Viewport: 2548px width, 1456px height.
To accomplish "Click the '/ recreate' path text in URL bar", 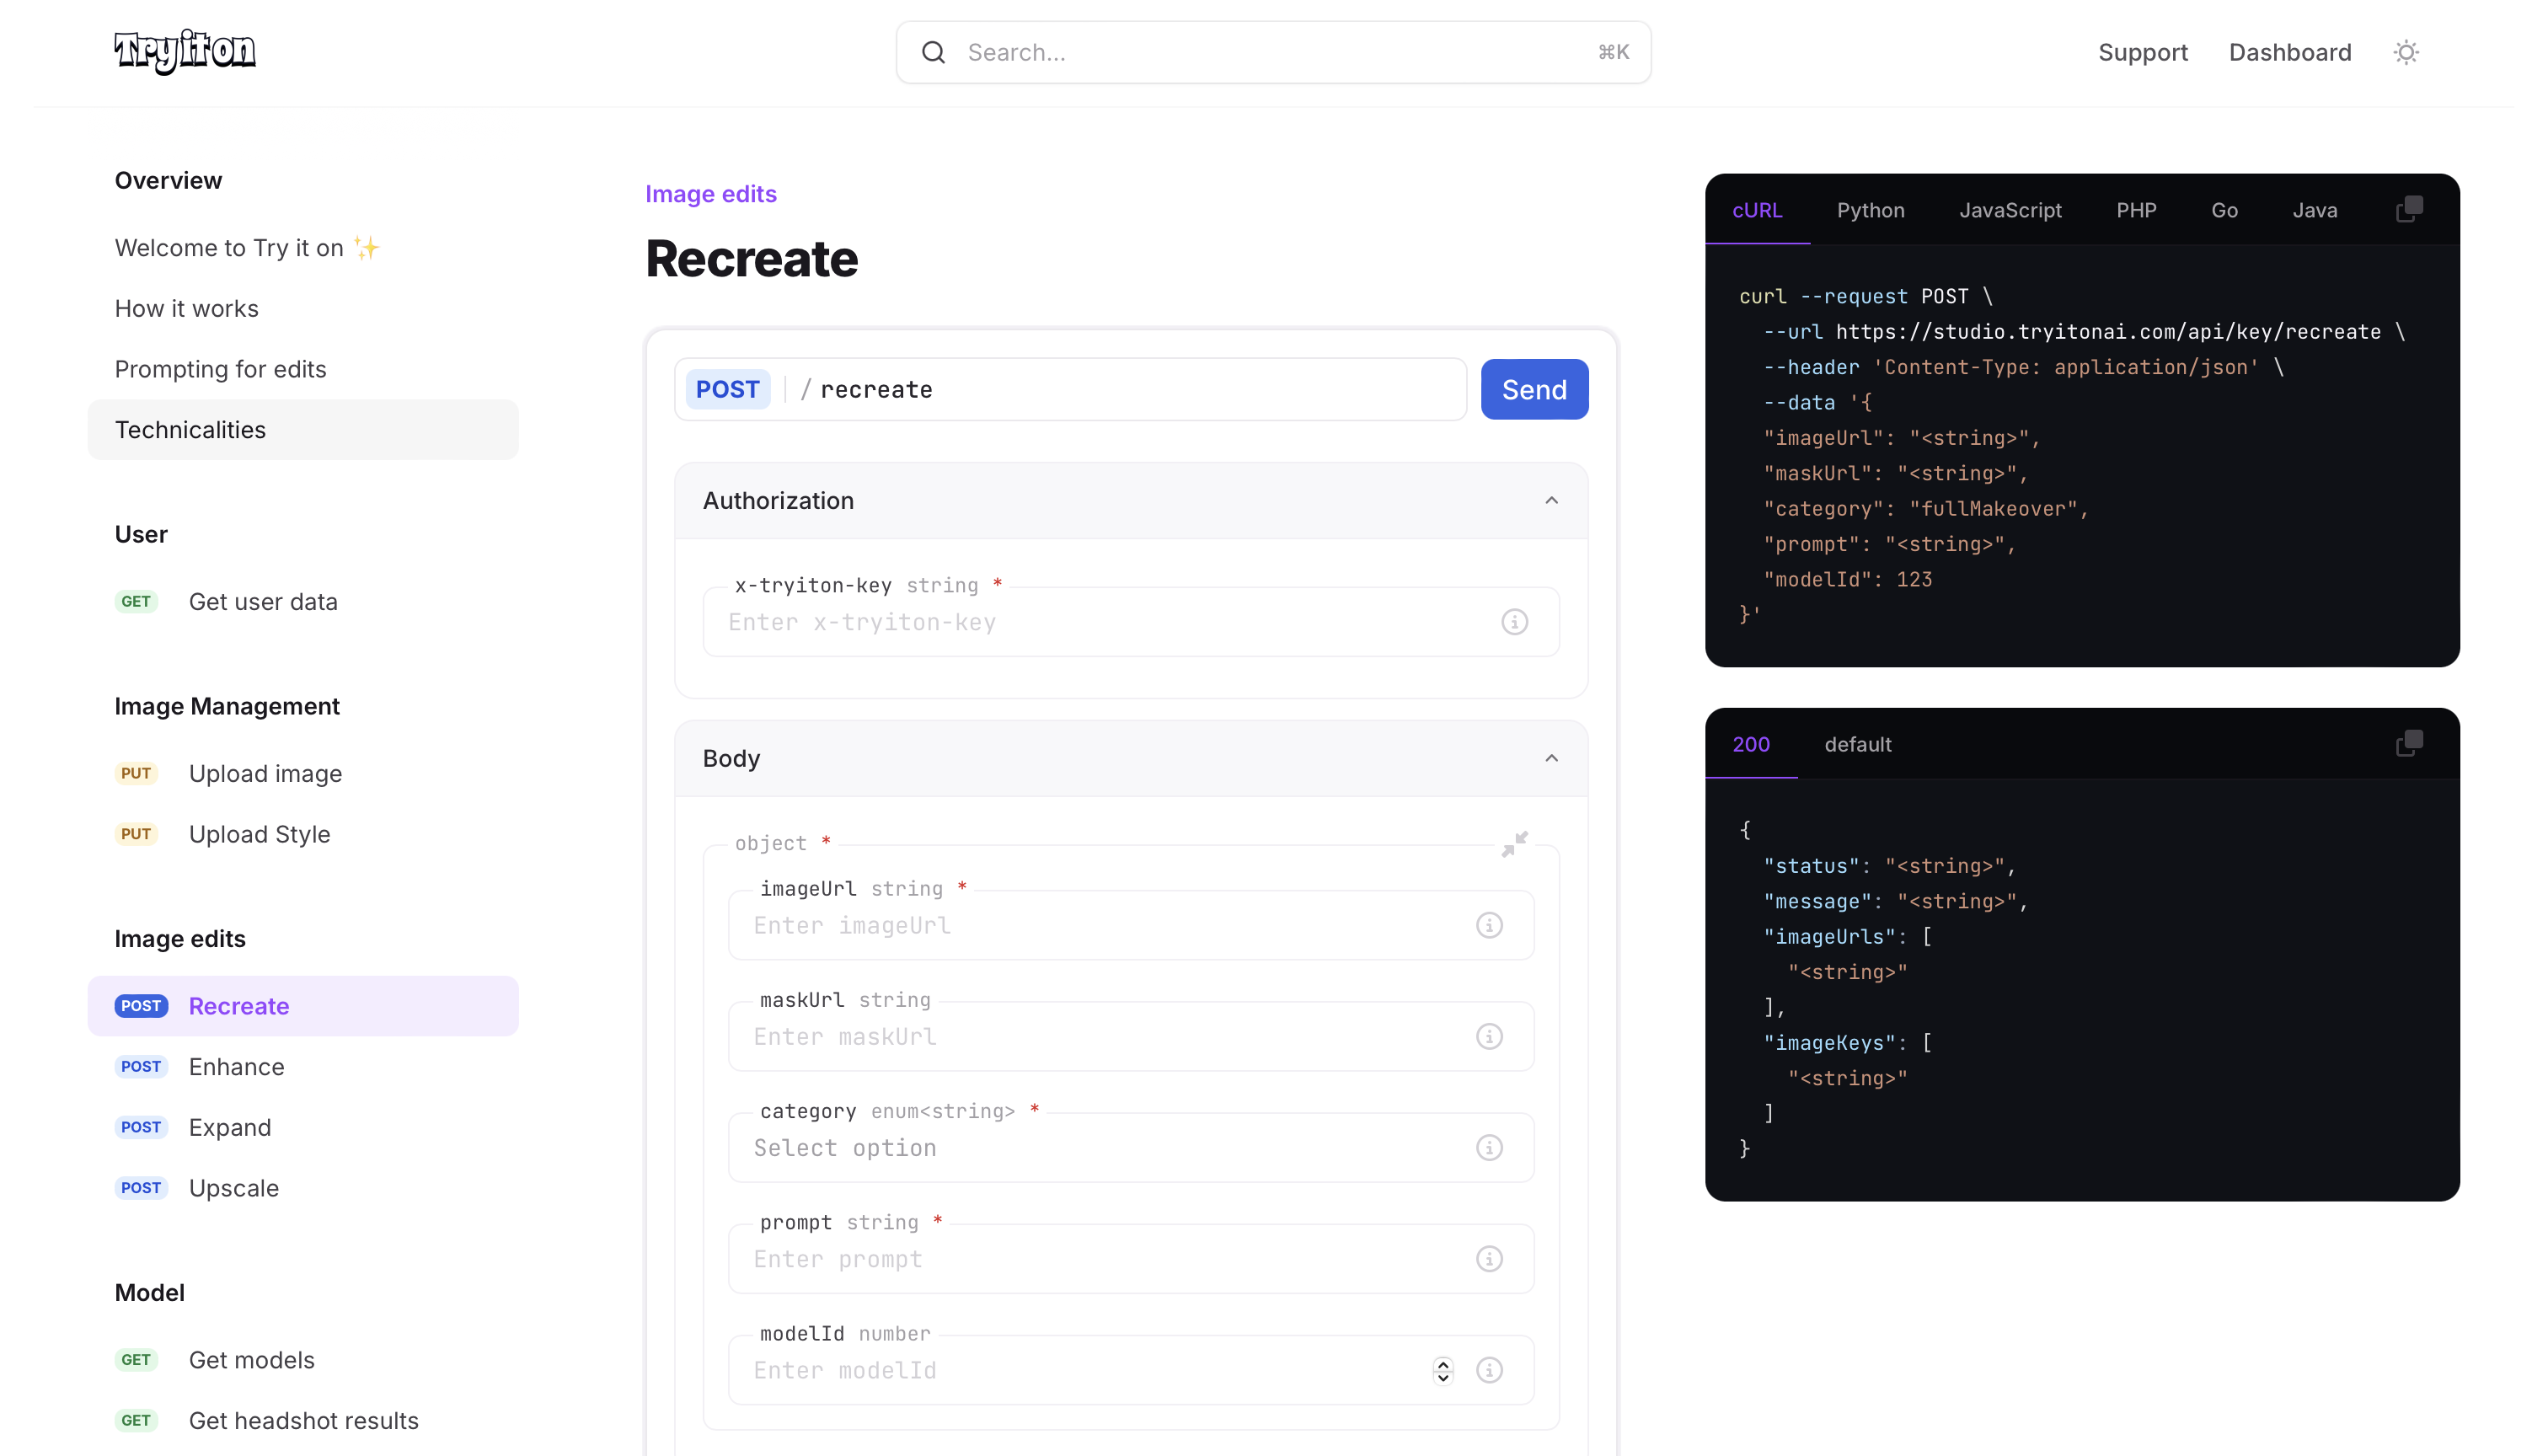I will pos(867,390).
